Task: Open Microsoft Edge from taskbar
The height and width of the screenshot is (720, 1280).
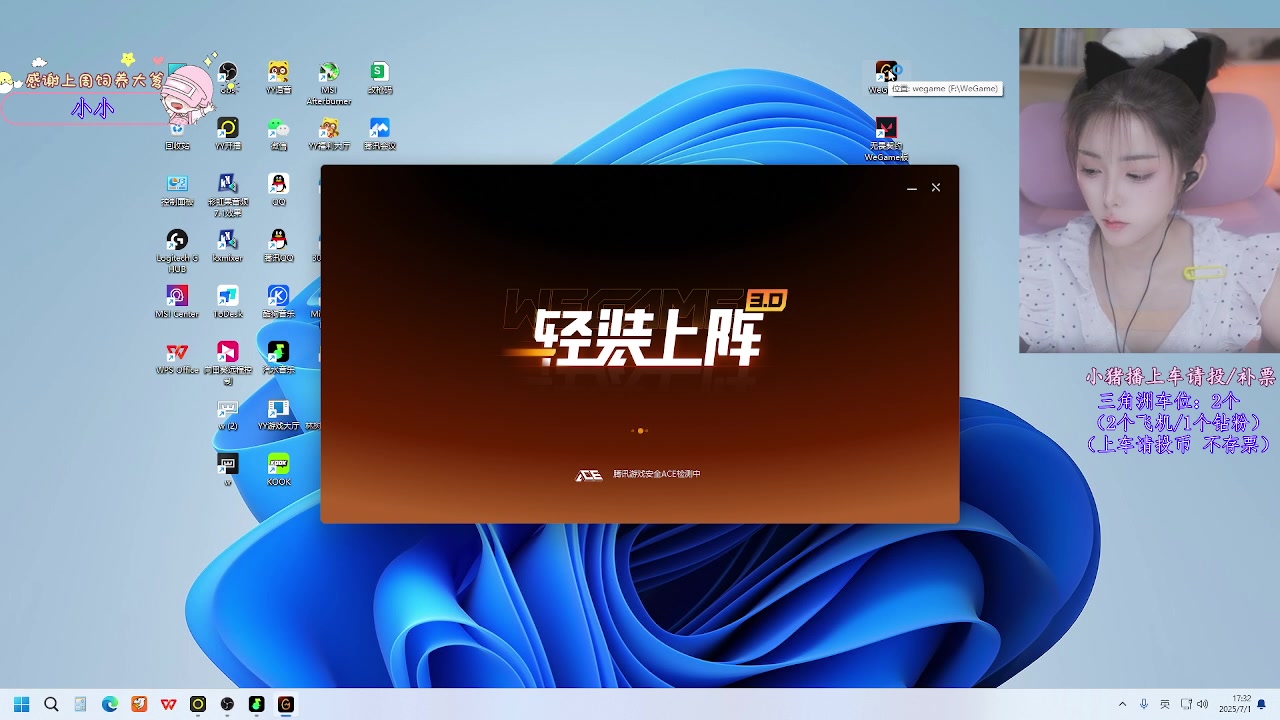Action: [110, 704]
